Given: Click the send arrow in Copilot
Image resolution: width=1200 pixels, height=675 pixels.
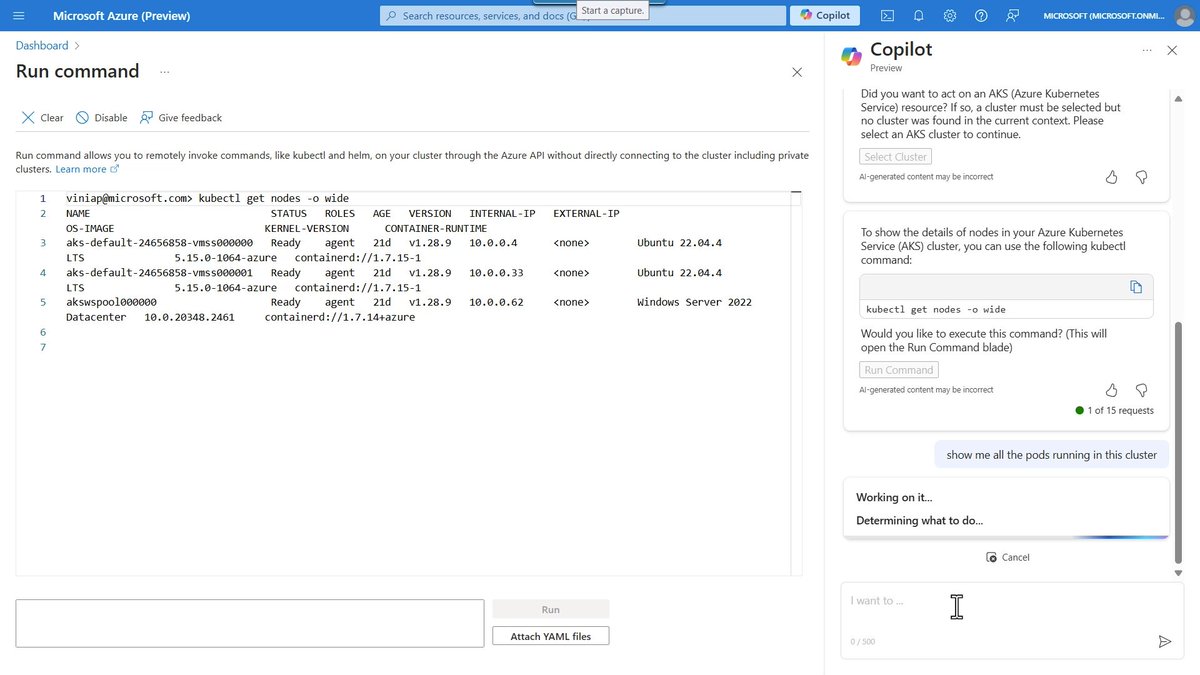Looking at the screenshot, I should (1164, 641).
